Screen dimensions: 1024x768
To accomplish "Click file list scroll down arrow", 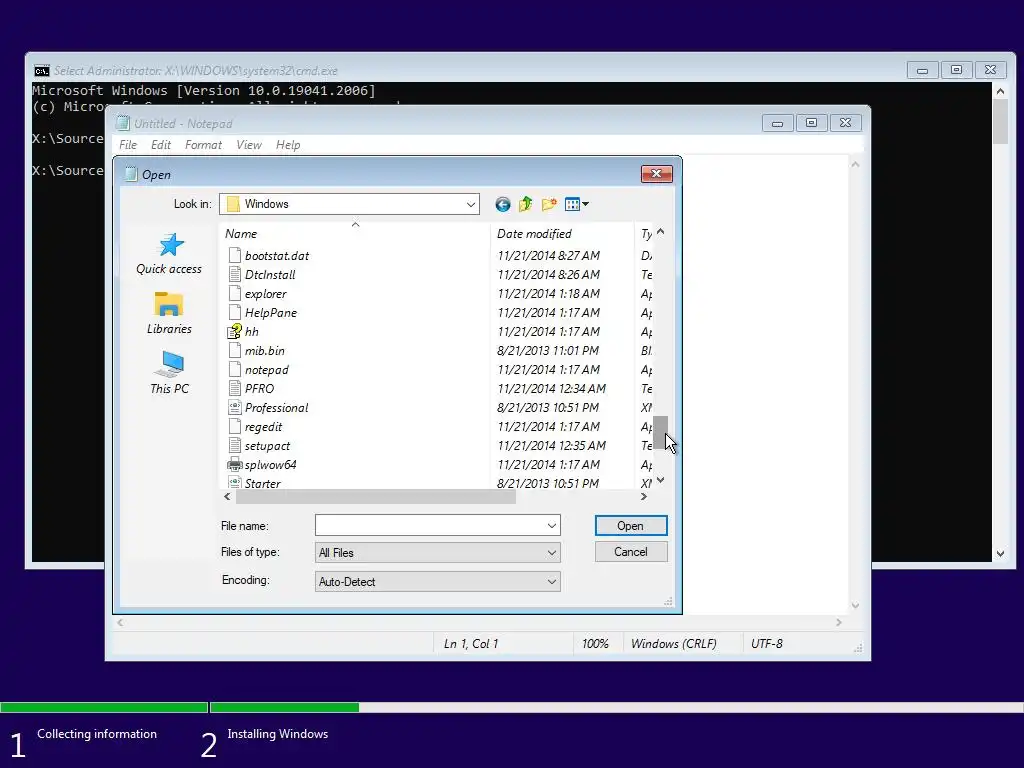I will (660, 481).
